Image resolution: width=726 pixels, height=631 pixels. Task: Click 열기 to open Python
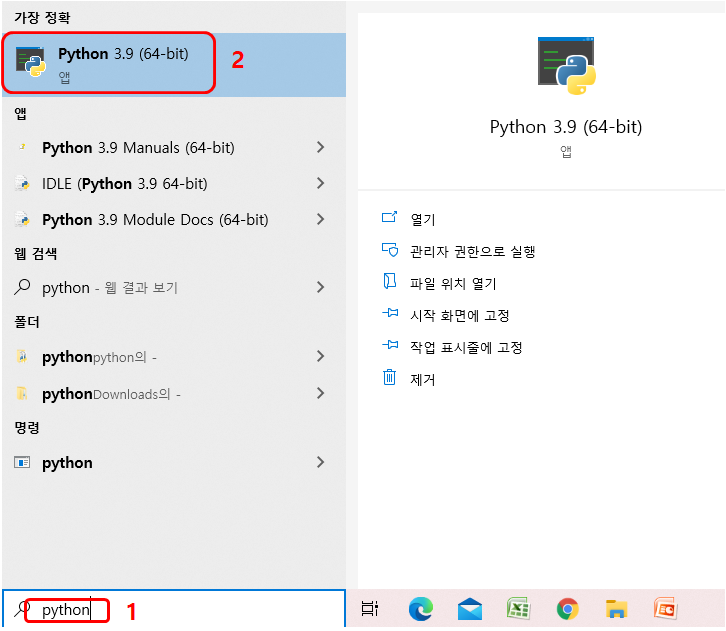tap(423, 219)
